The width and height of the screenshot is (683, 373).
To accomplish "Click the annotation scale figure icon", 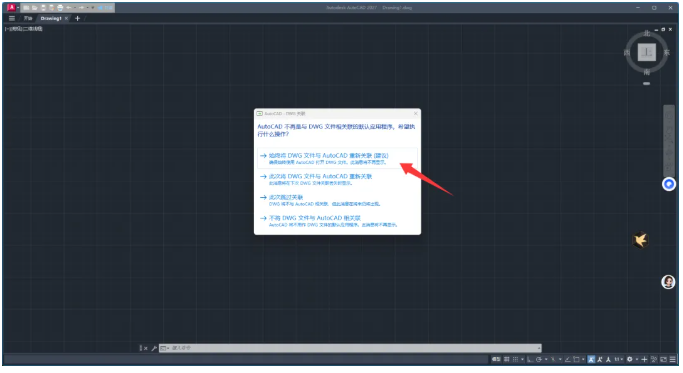I will pos(608,359).
